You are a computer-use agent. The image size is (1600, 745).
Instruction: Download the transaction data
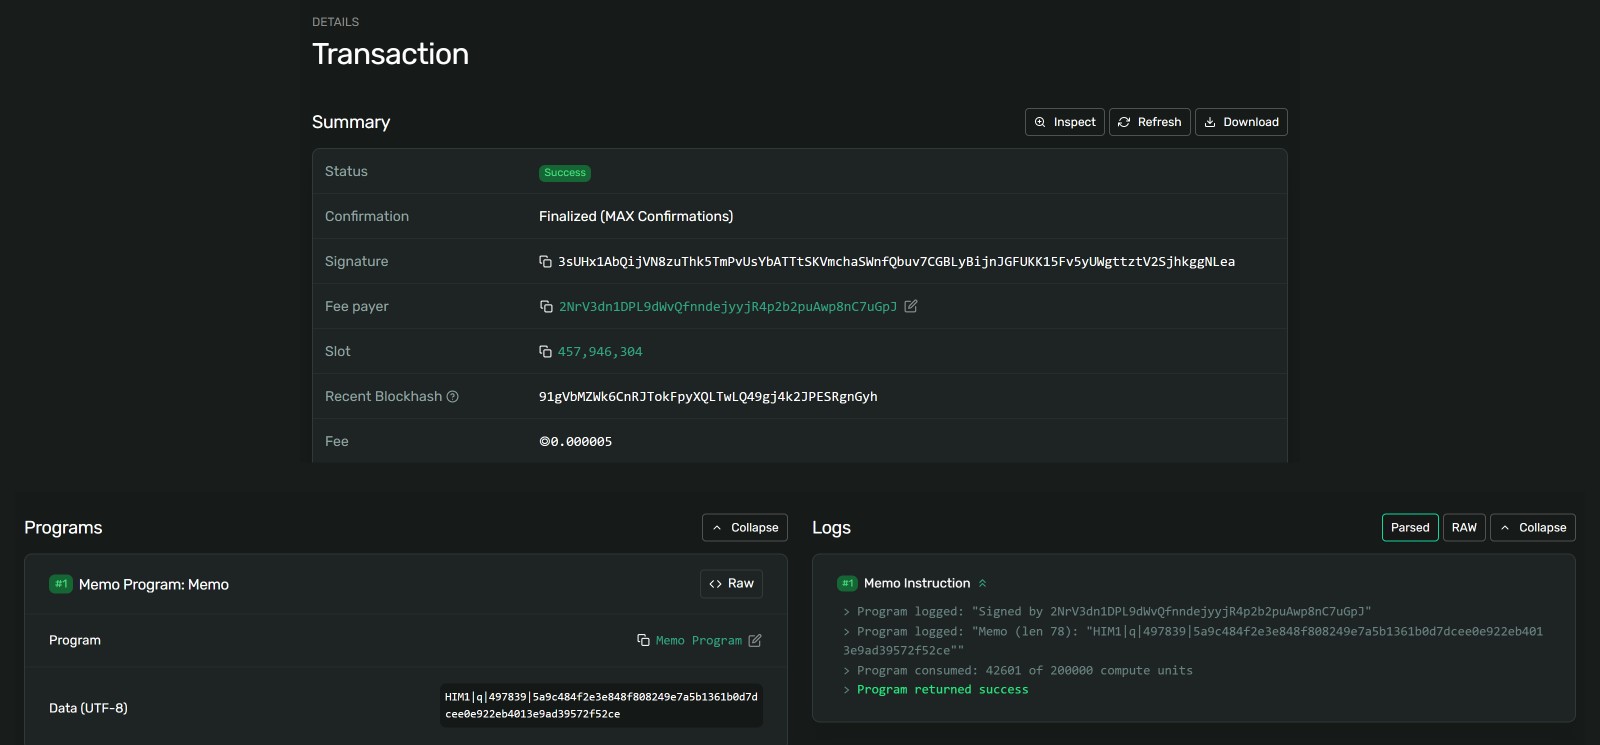coord(1241,122)
